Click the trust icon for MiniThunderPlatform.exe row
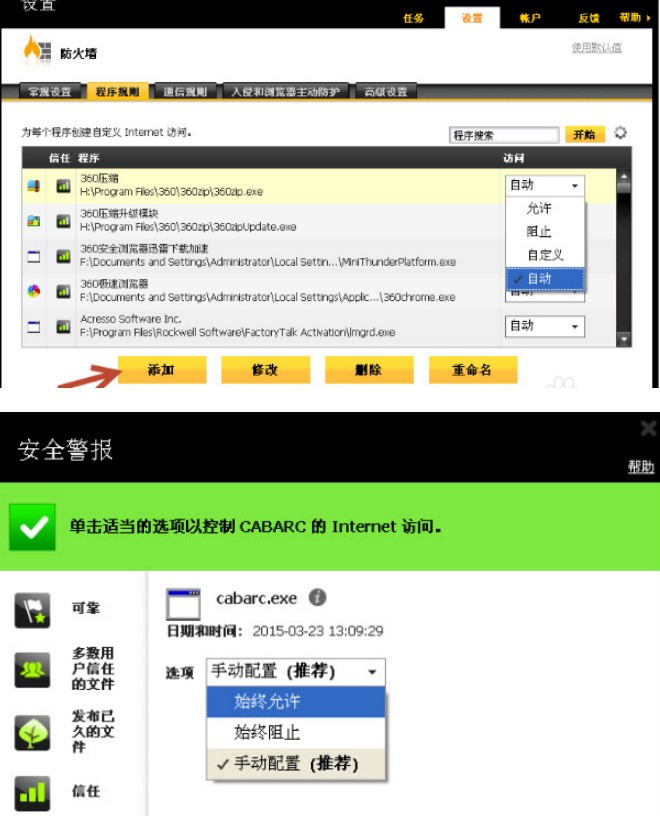Screen dimensions: 660x816 [64, 256]
